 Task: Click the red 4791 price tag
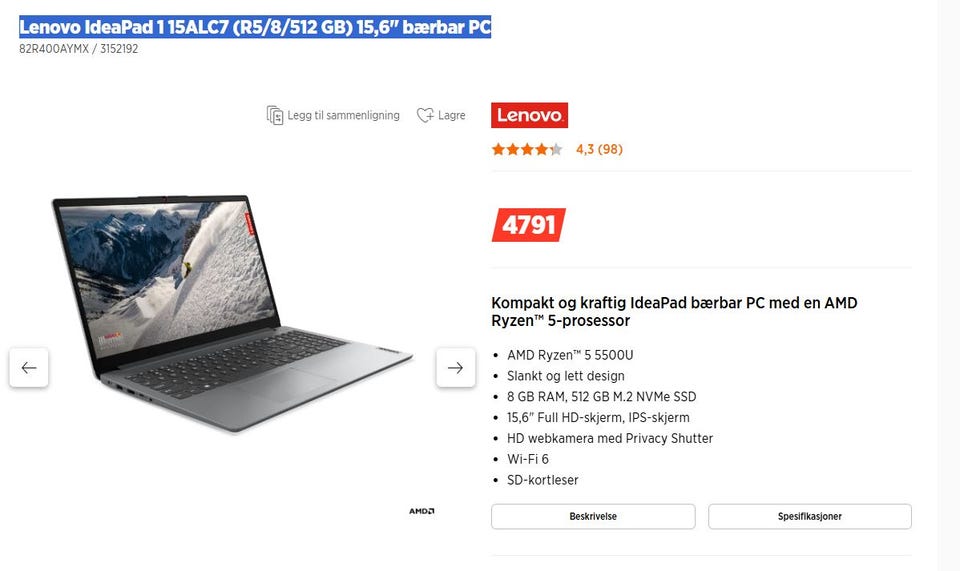[528, 225]
